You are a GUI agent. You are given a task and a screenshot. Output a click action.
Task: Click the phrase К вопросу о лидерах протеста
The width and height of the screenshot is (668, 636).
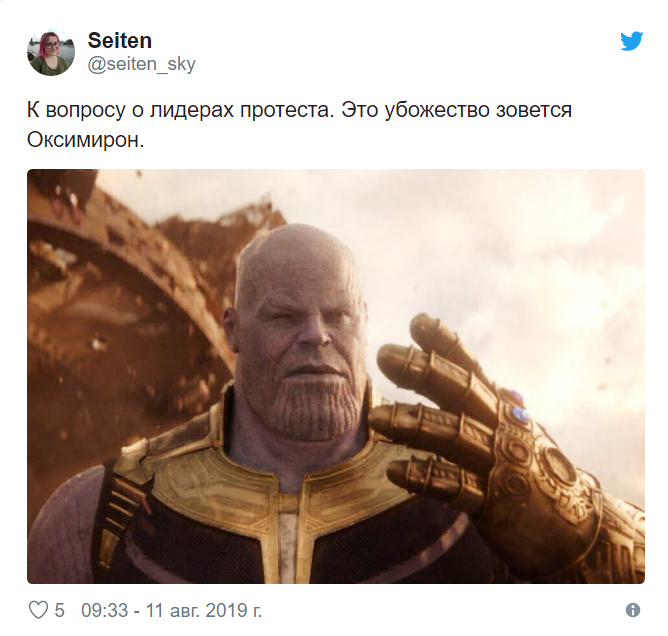pos(181,110)
